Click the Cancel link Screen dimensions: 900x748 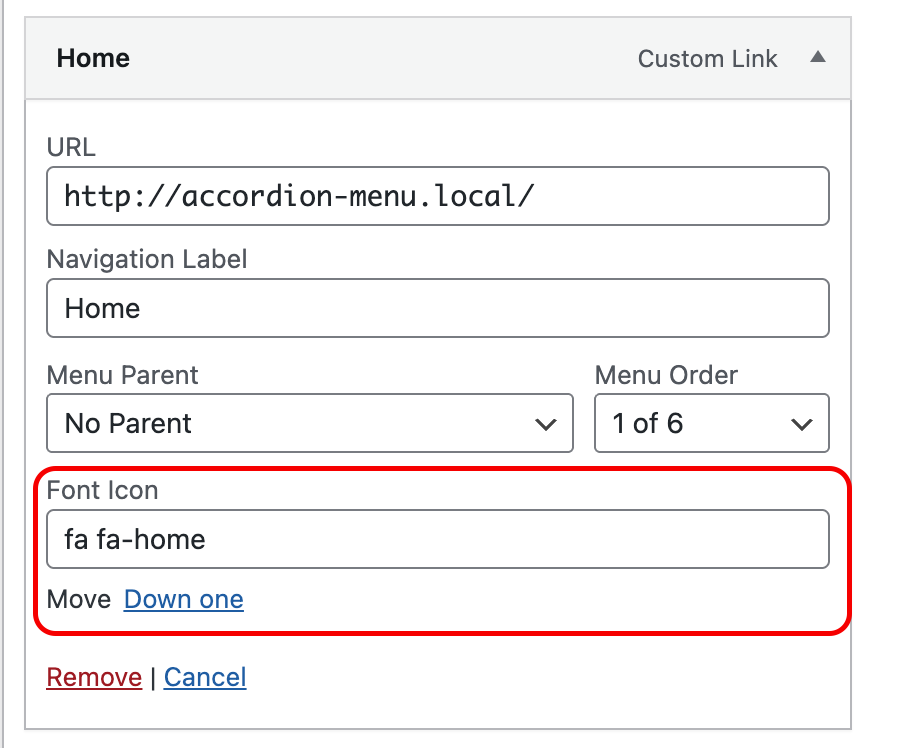pos(205,678)
